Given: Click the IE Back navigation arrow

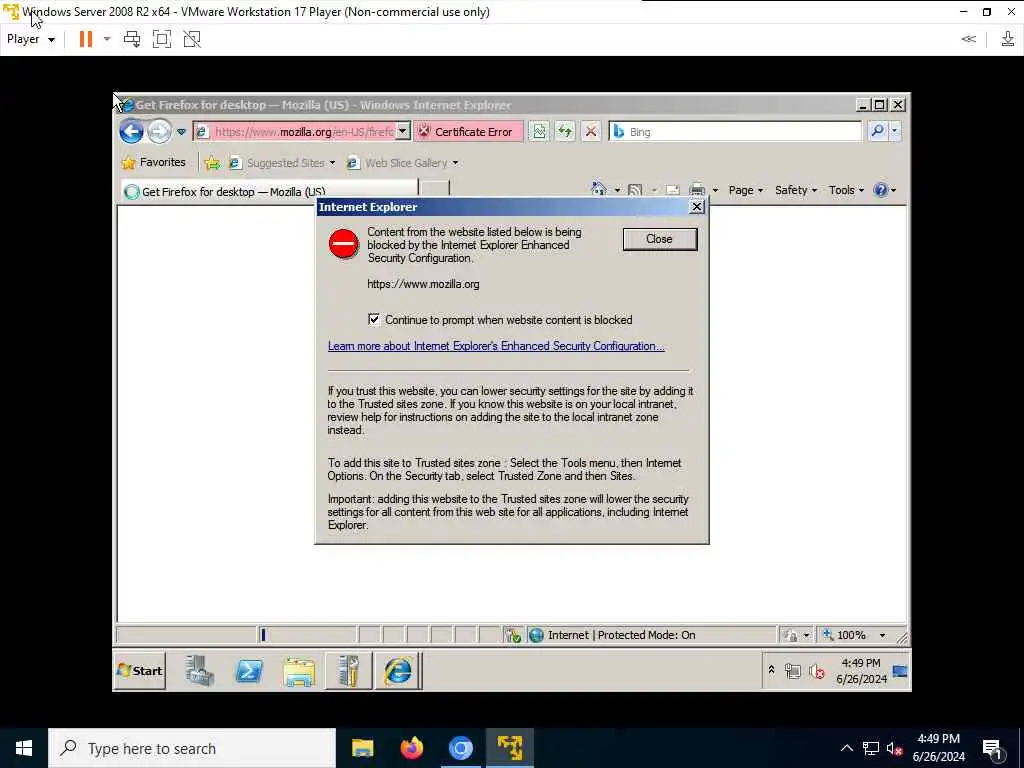Looking at the screenshot, I should [131, 132].
